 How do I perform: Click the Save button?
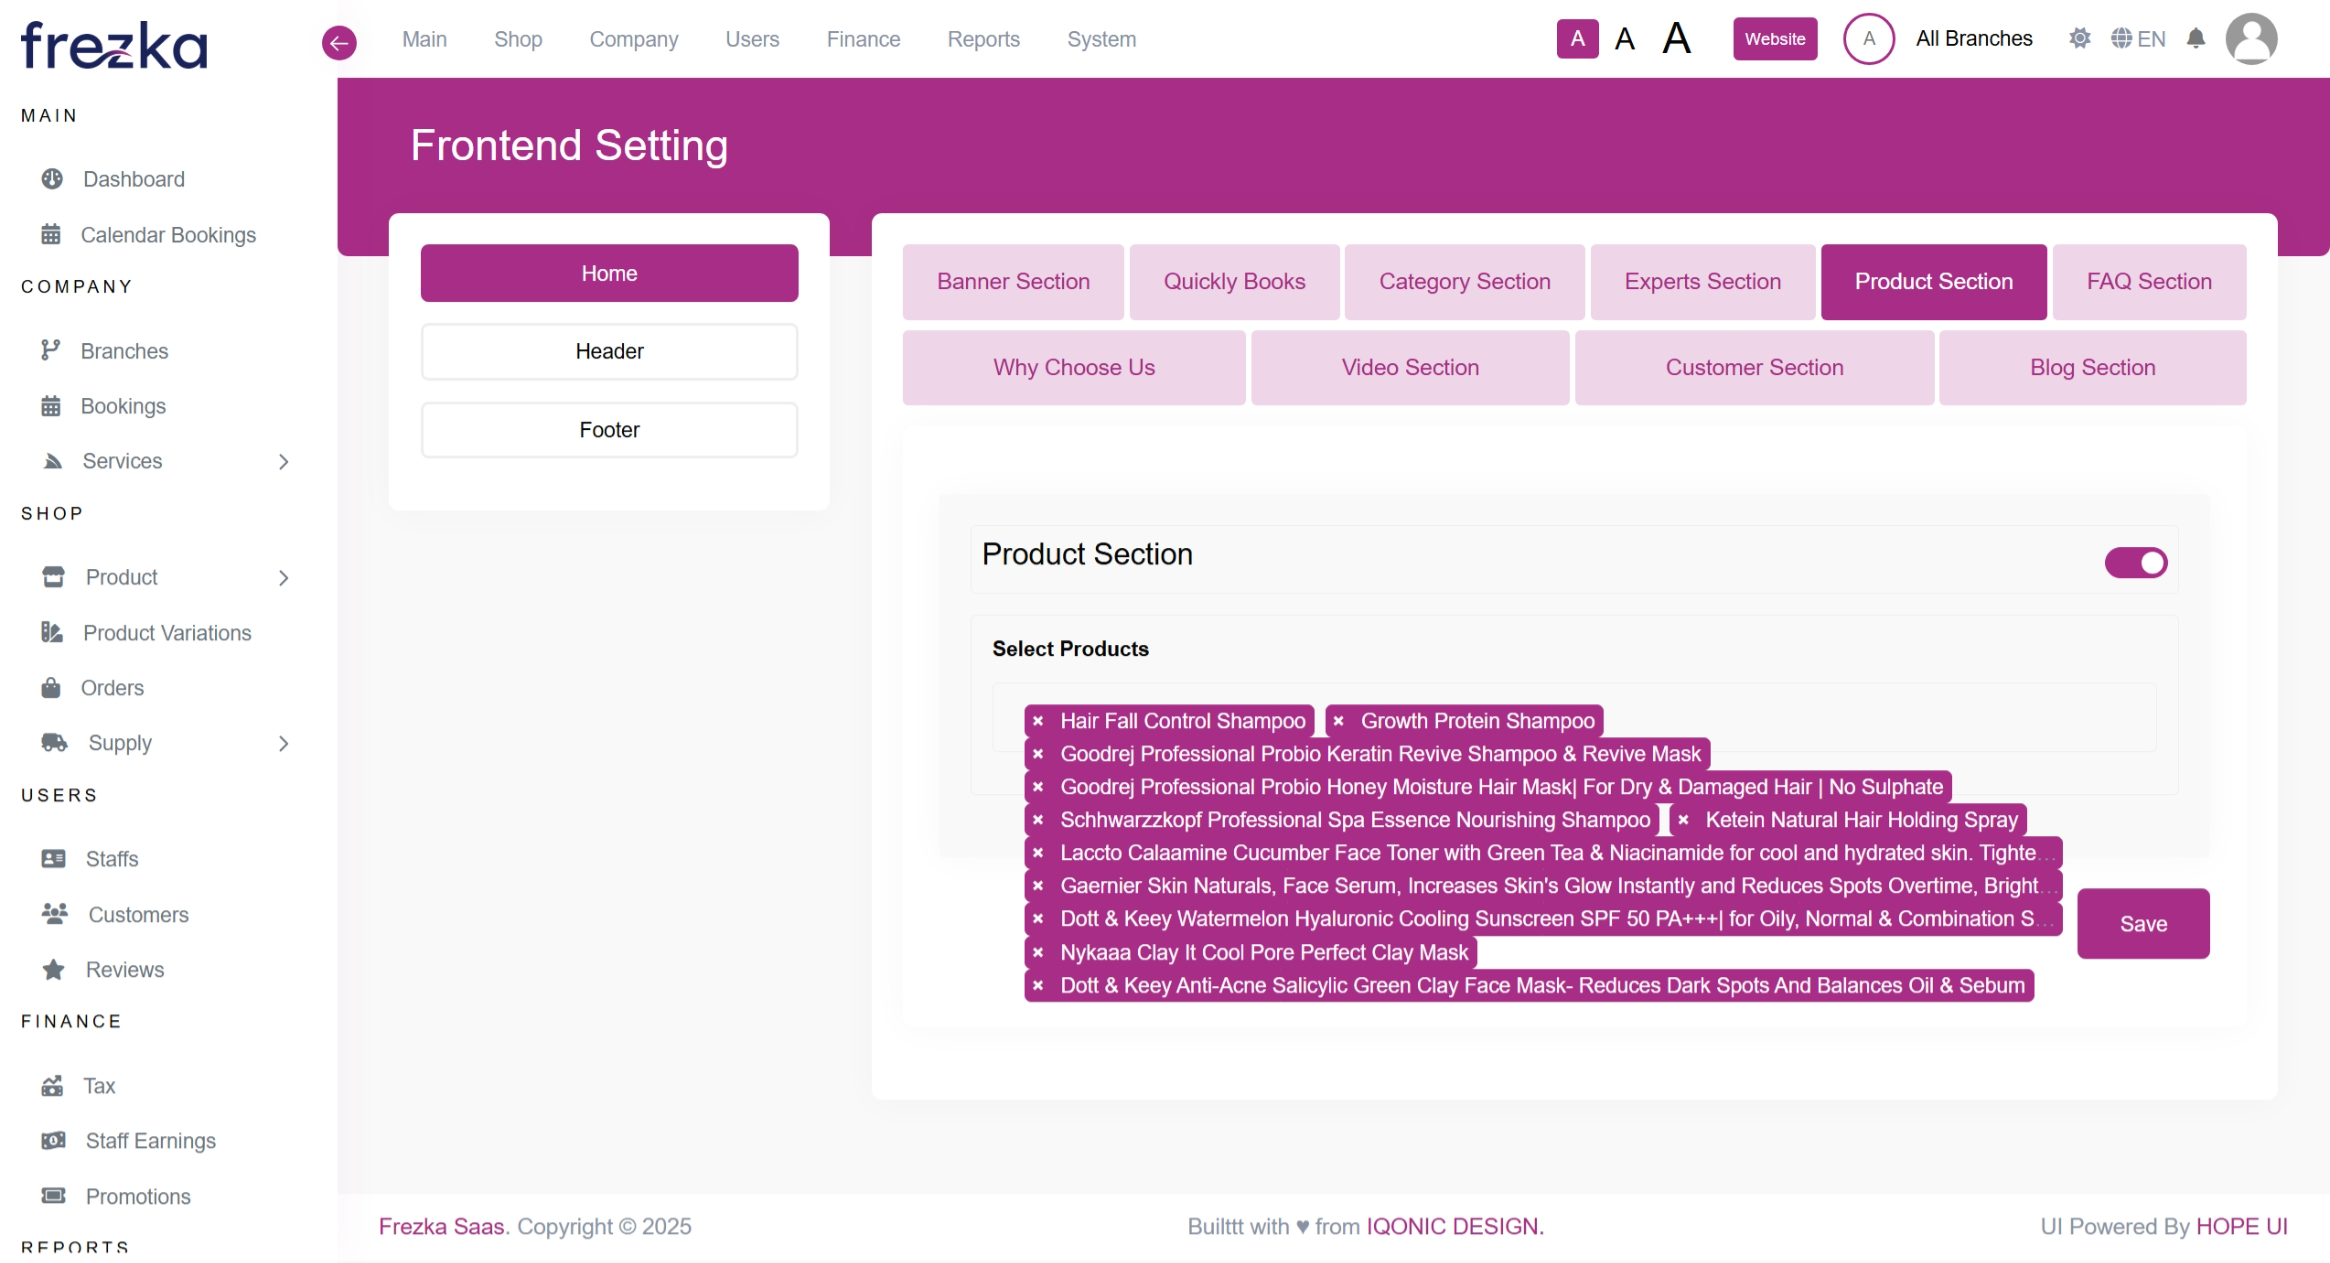click(2142, 924)
